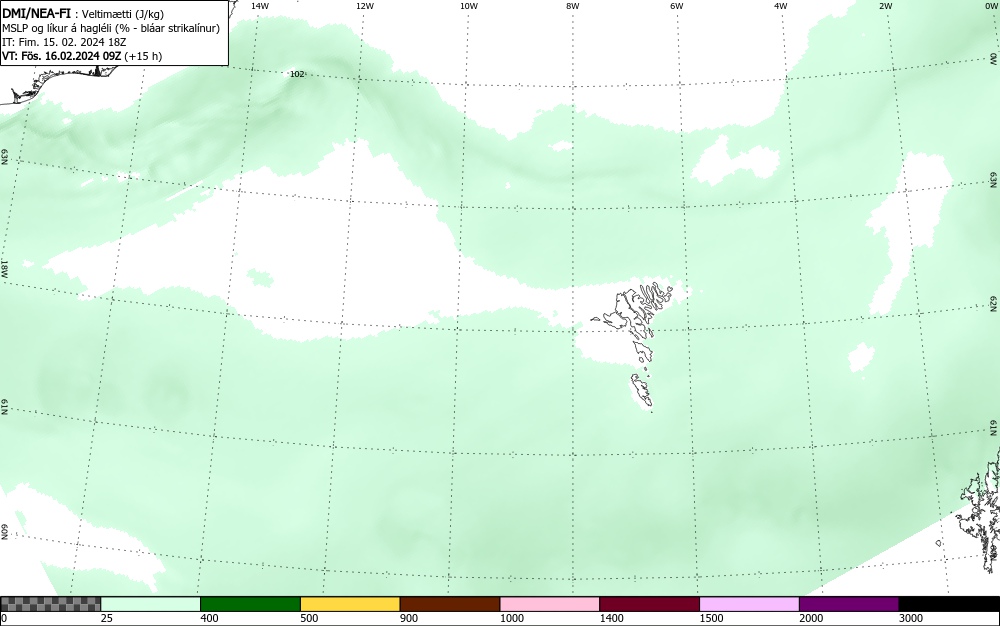Click the 14W longitude label
Screen dimensions: 1000x626
click(259, 6)
